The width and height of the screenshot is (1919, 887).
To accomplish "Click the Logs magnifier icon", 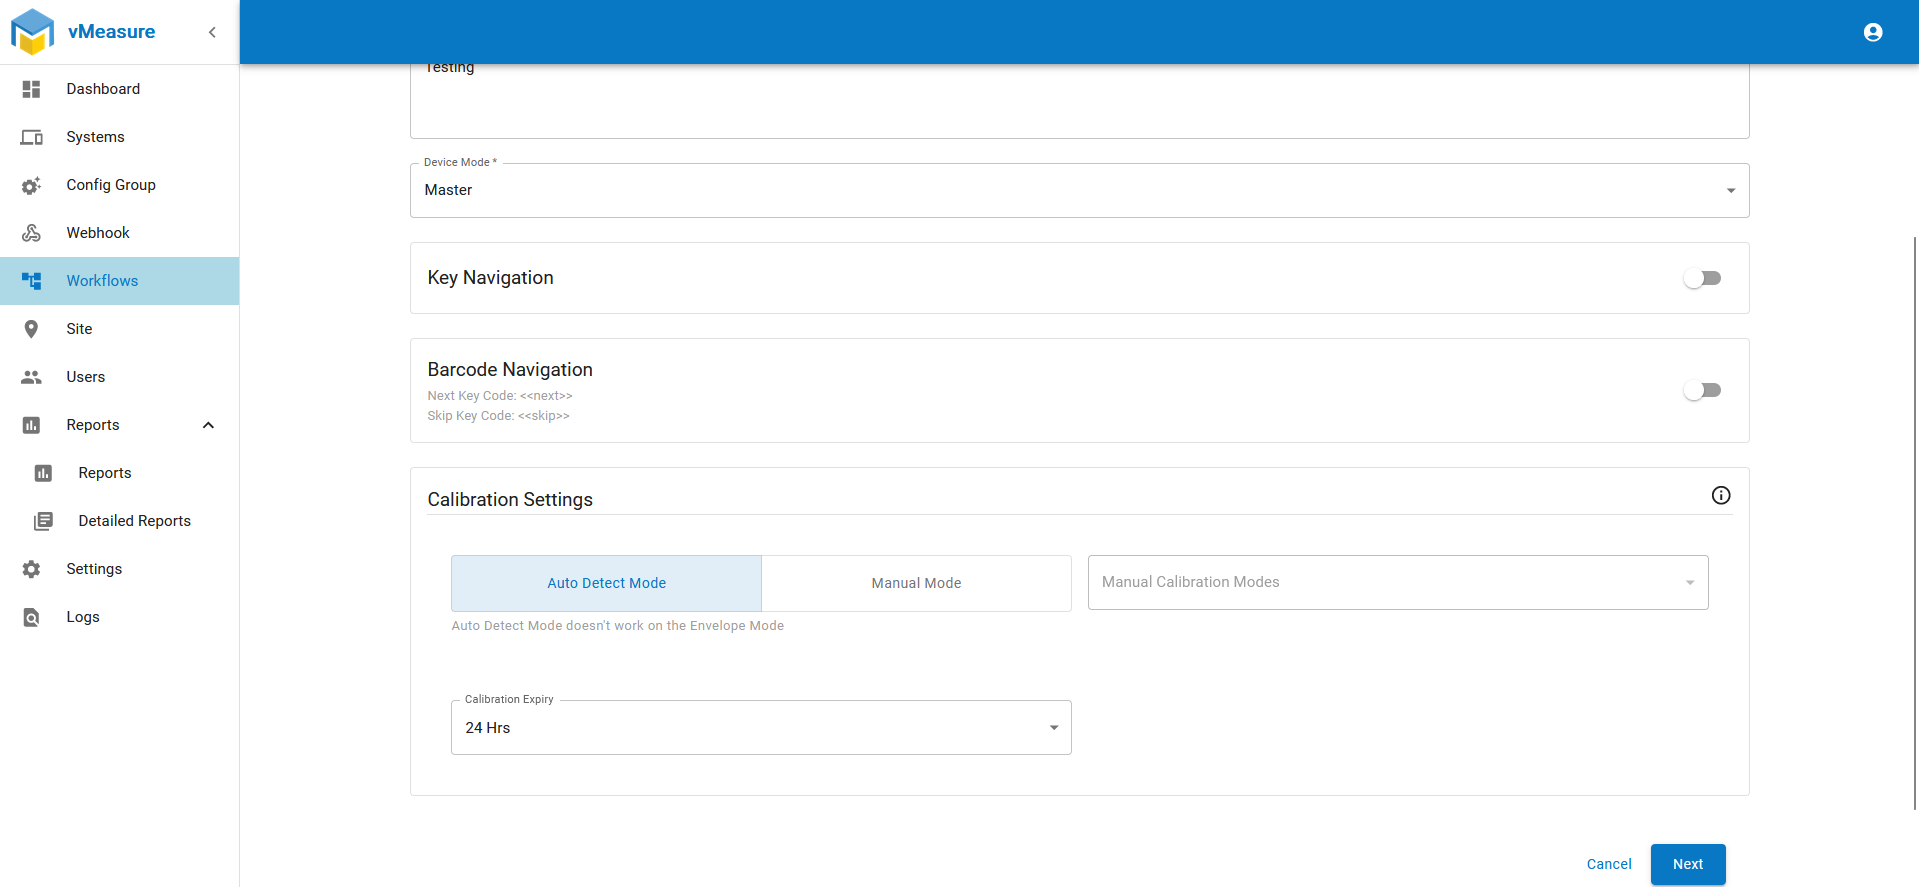I will click(32, 617).
